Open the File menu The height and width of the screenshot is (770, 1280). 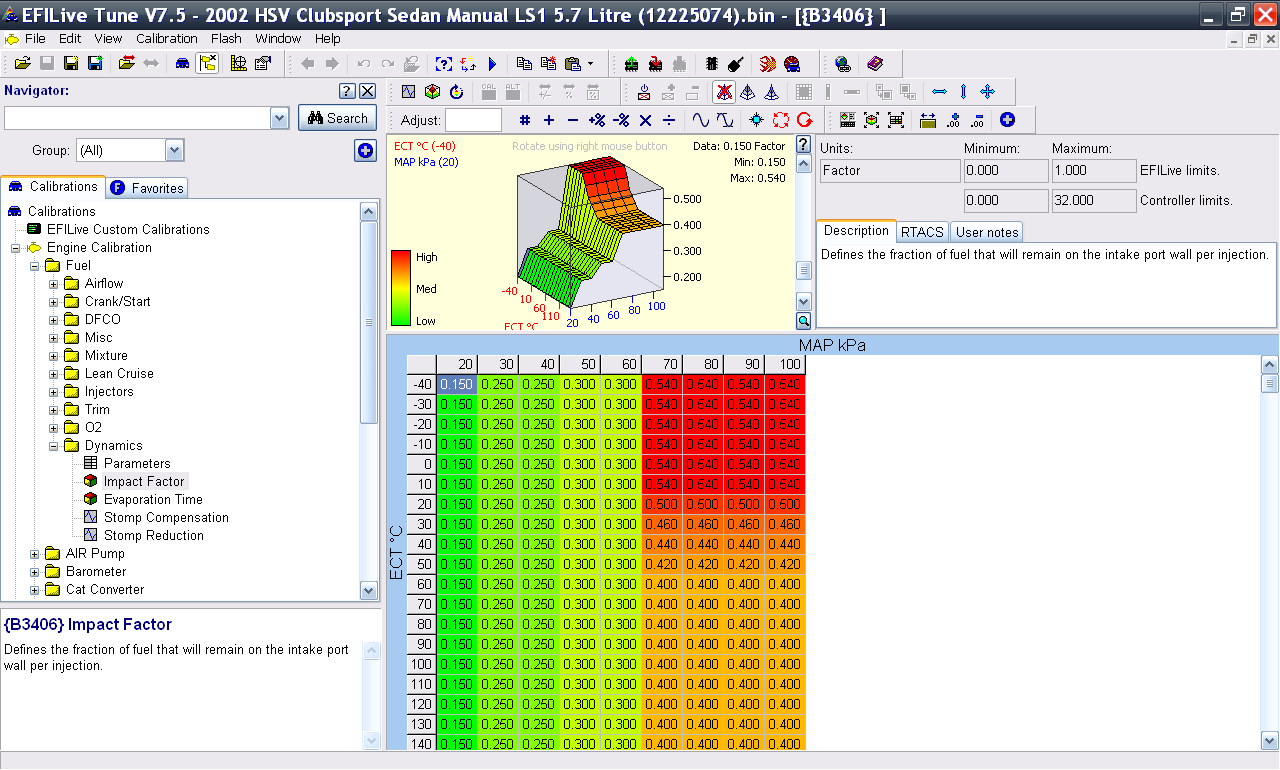(35, 39)
